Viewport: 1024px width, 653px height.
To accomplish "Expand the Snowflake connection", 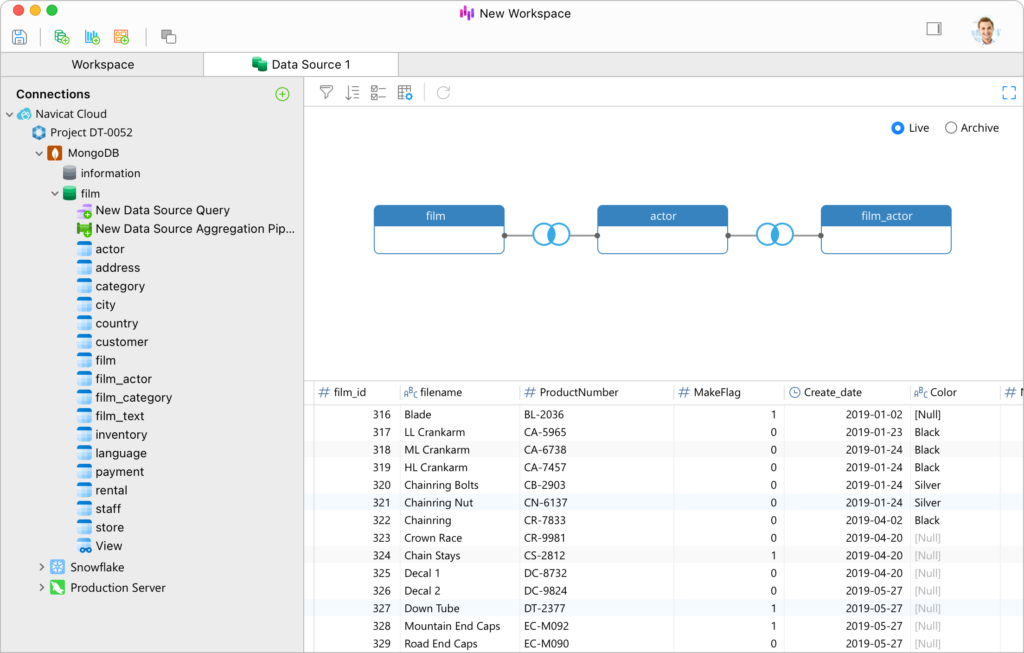I will pyautogui.click(x=42, y=567).
